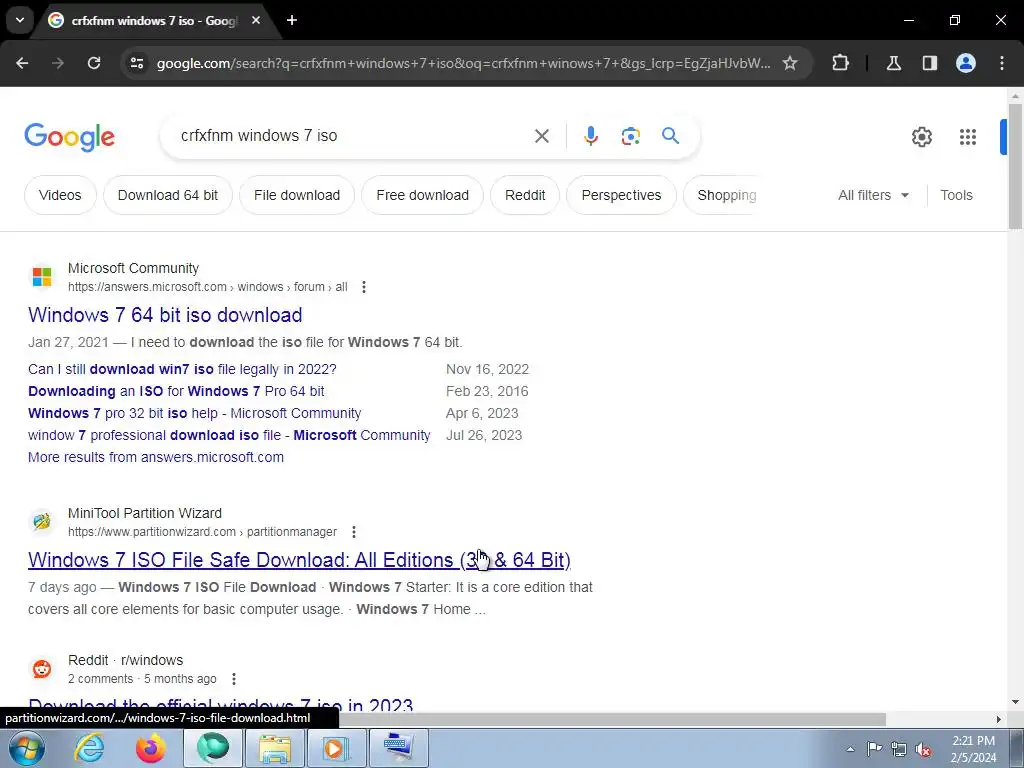
Task: Go forward using the forward arrow
Action: coord(58,63)
